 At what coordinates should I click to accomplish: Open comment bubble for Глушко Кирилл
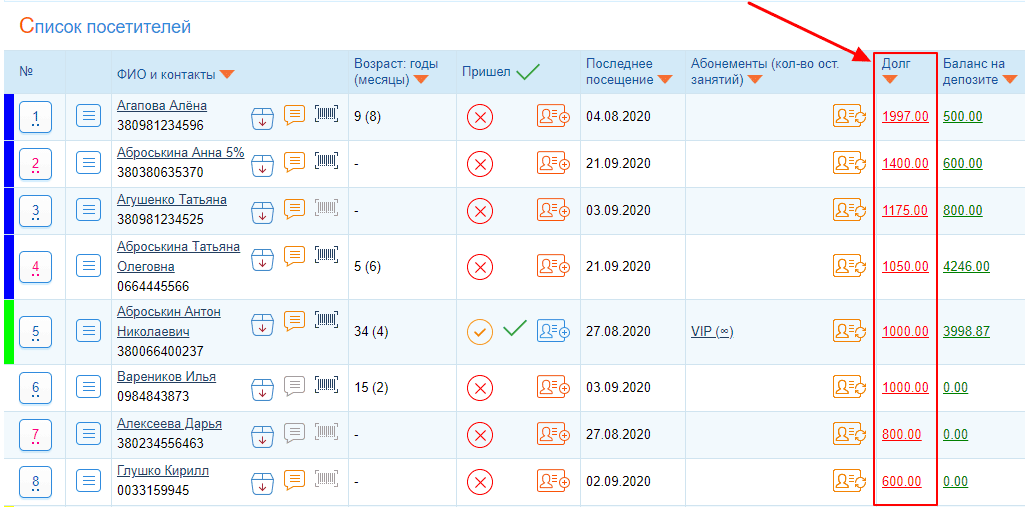coord(294,479)
